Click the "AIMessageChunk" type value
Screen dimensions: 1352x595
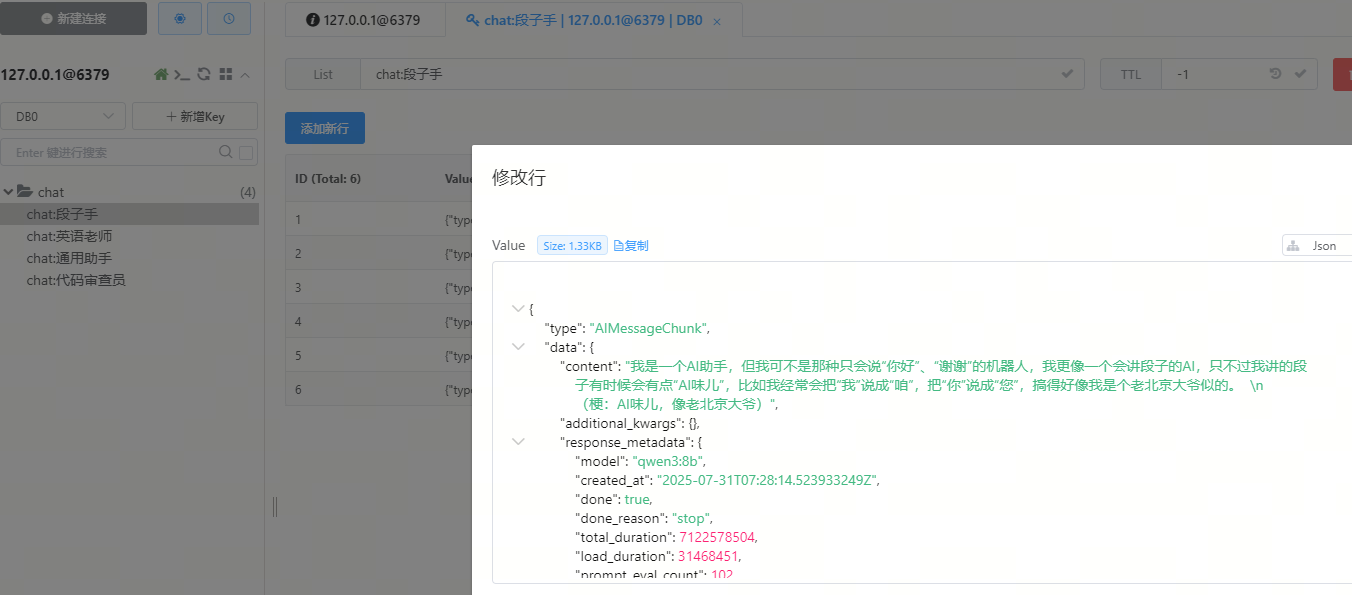(649, 328)
